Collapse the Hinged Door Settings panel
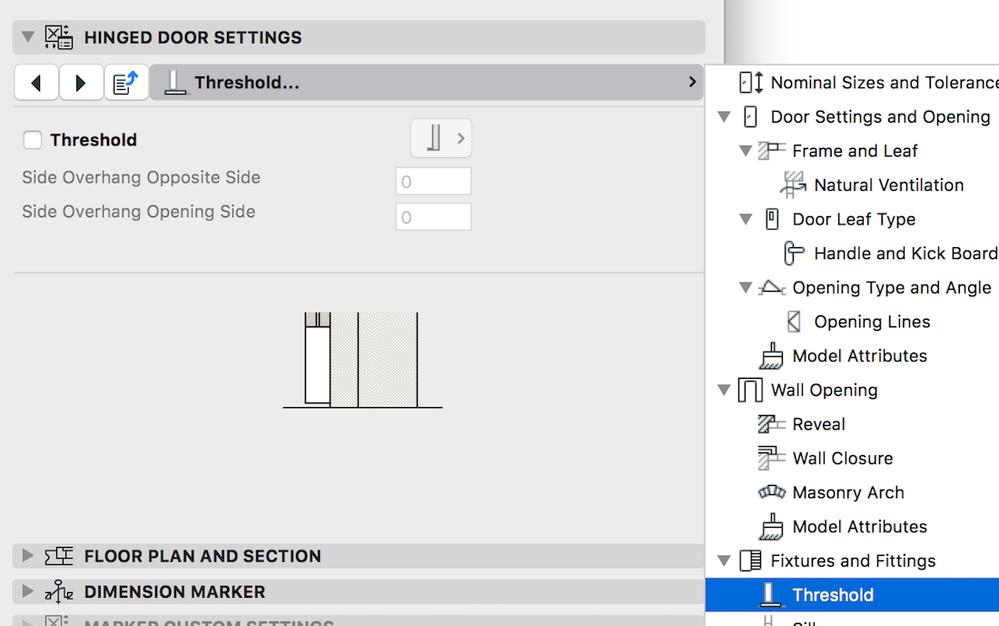Viewport: 999px width, 626px height. pyautogui.click(x=27, y=37)
